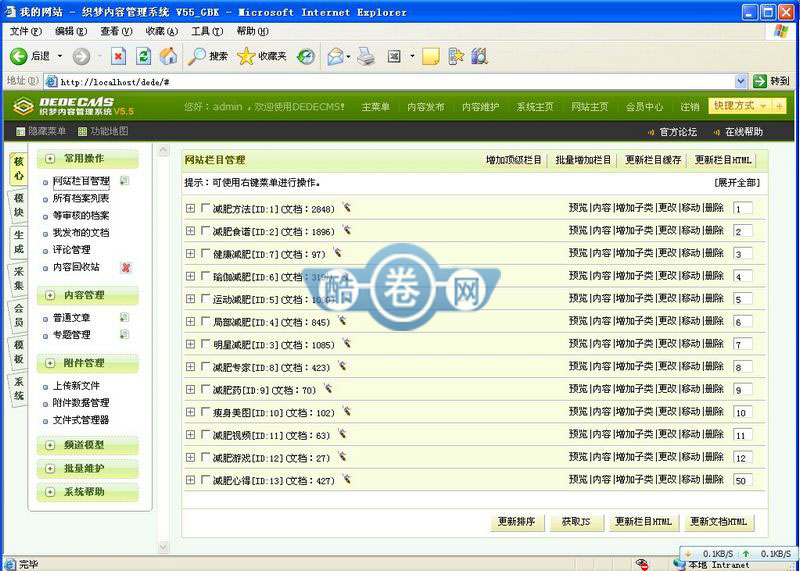Switch to the 采集 side tab
The width and height of the screenshot is (800, 571).
point(19,279)
